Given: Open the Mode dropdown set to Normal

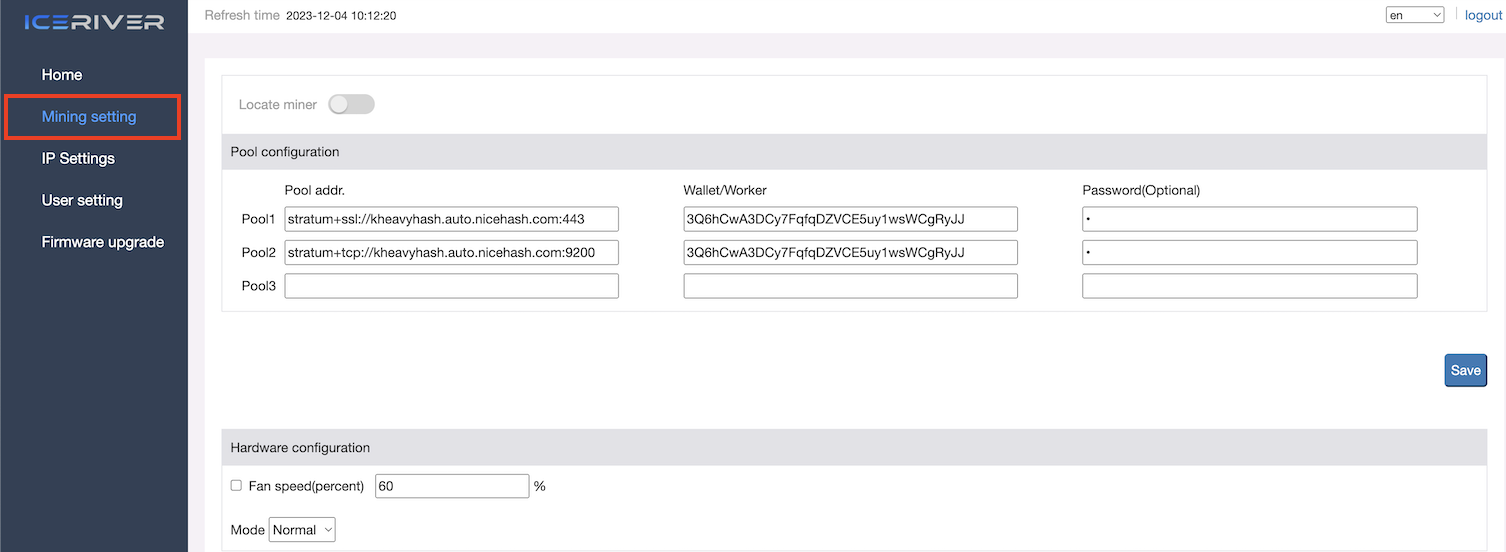Looking at the screenshot, I should [x=302, y=530].
